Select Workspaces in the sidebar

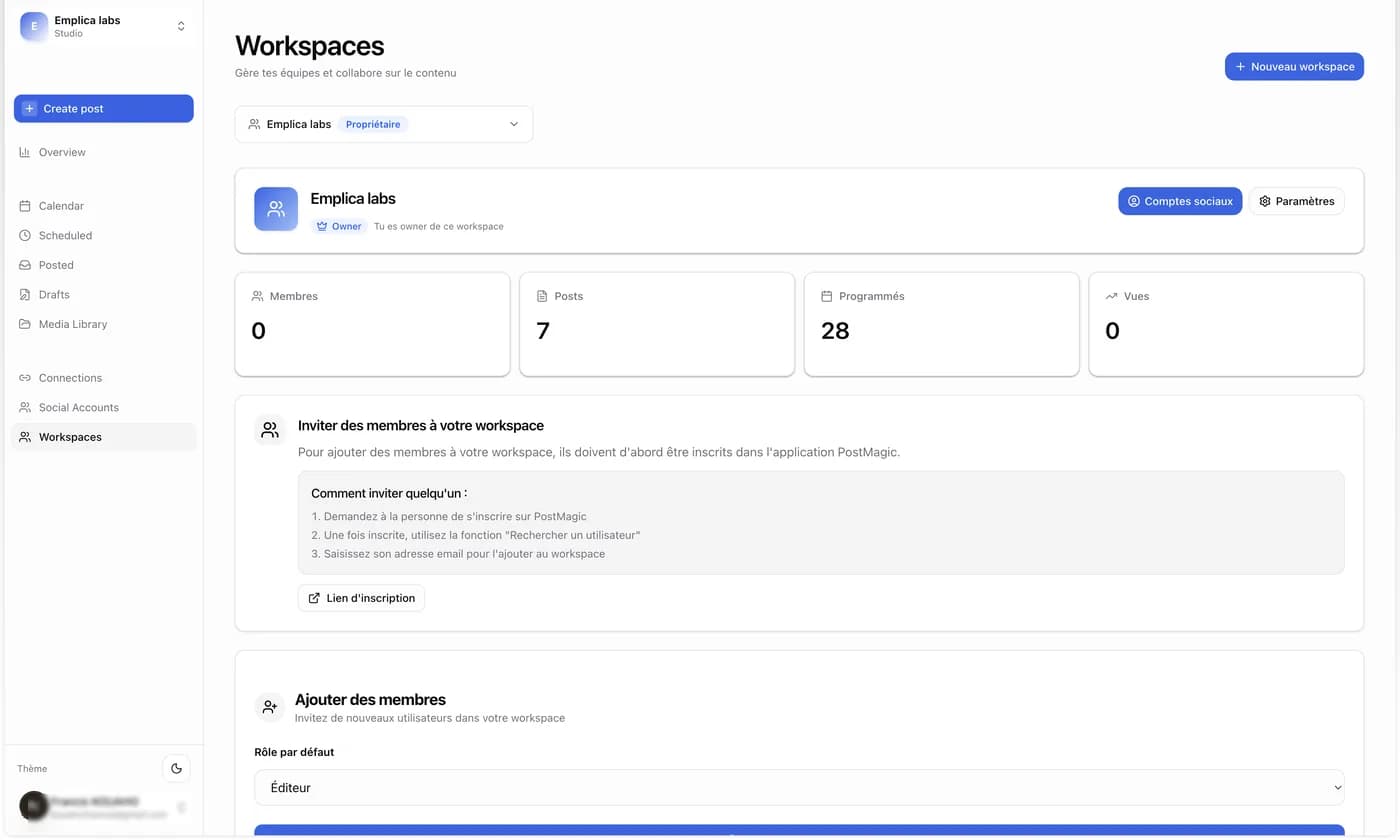pos(104,437)
